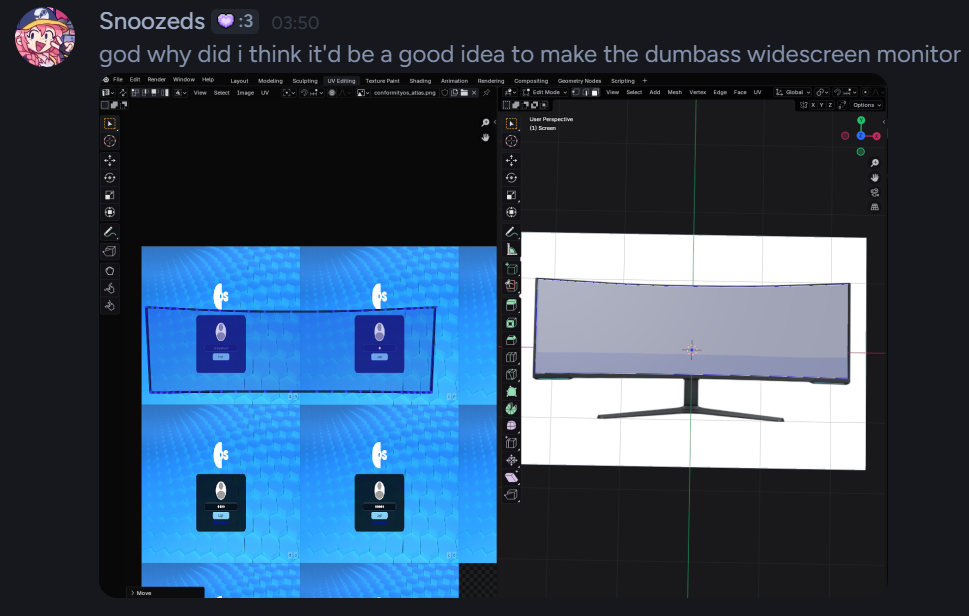Select the Measure tool in 3D viewport
The width and height of the screenshot is (969, 616).
[511, 250]
